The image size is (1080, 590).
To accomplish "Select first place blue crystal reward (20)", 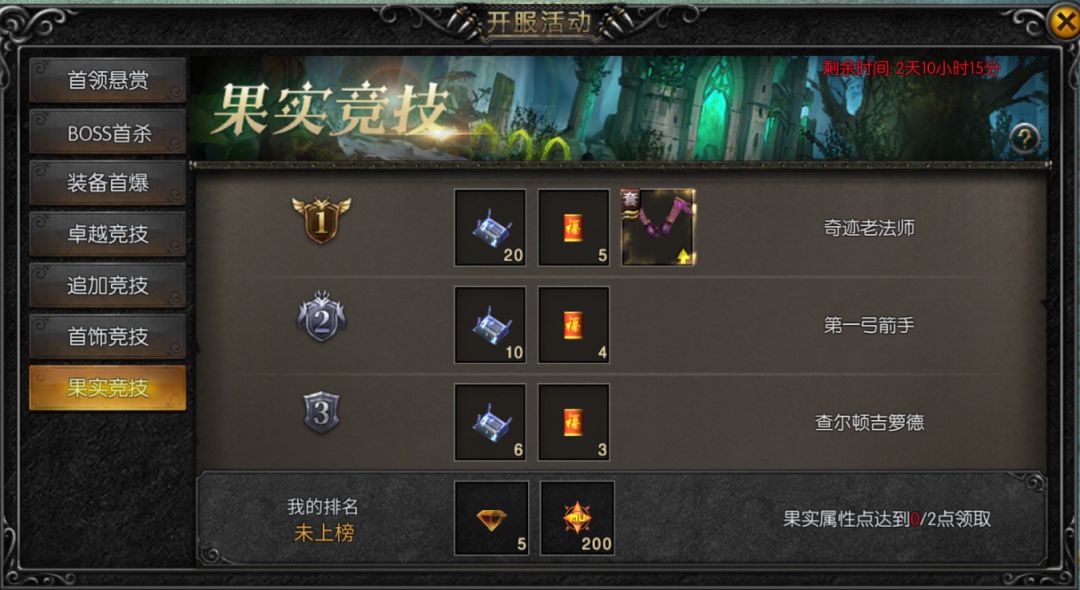I will (490, 227).
